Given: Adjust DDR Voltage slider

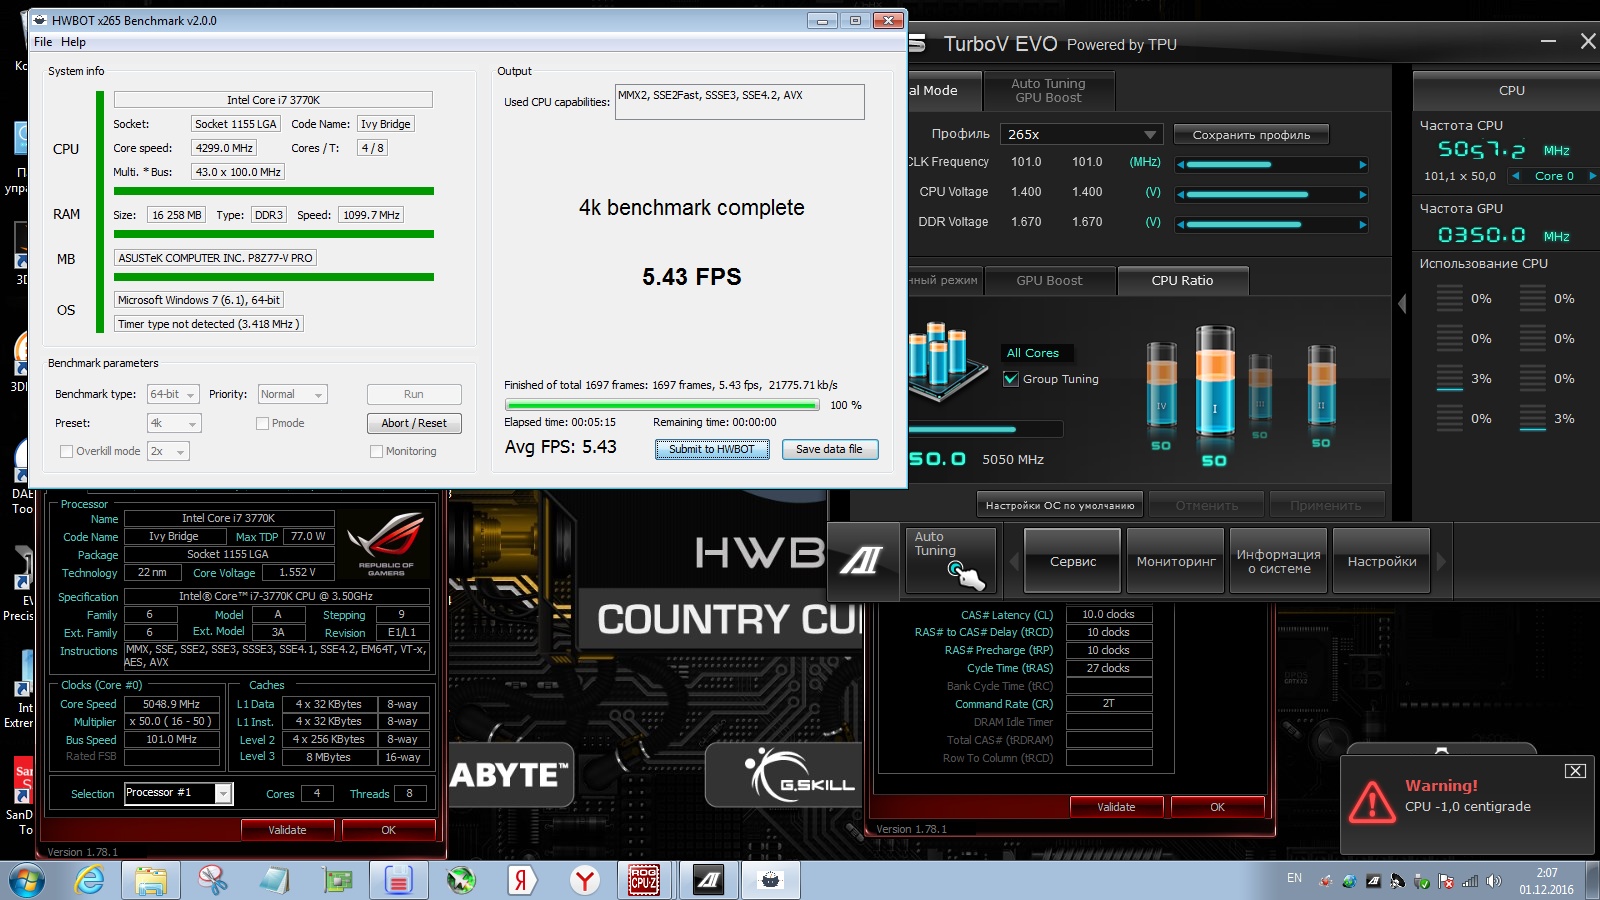Looking at the screenshot, I should (x=1272, y=224).
